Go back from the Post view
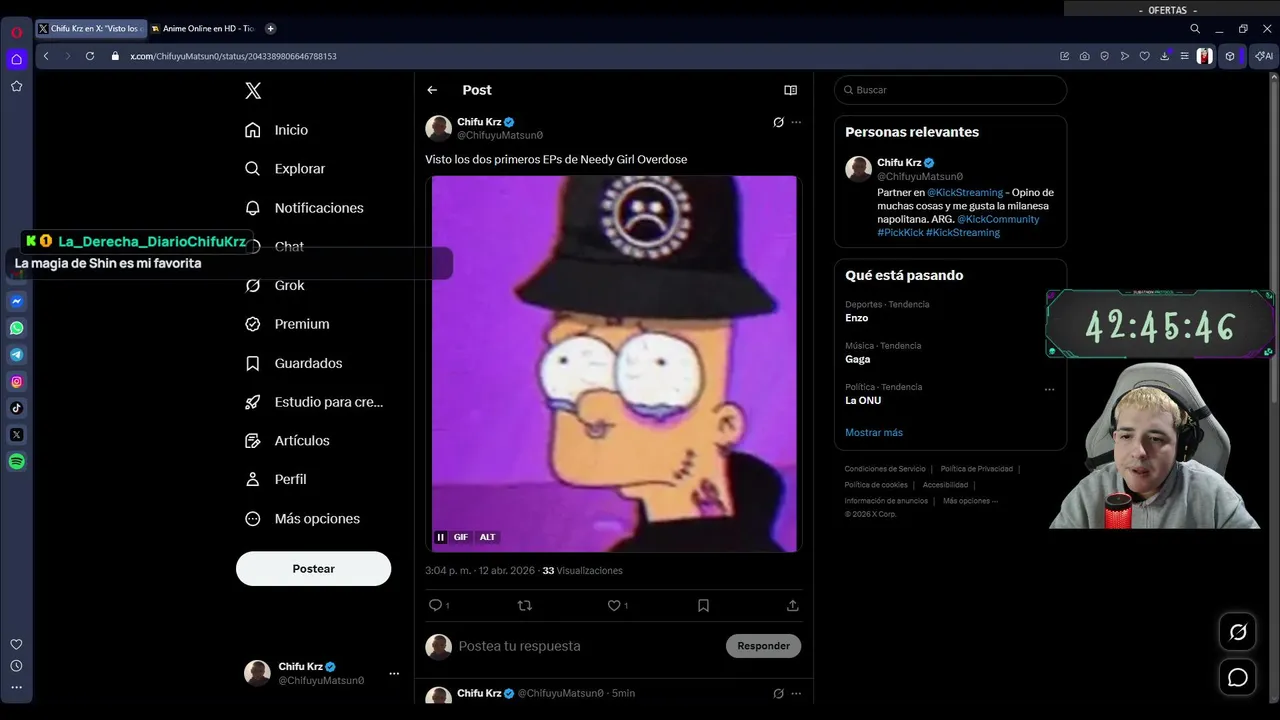 [x=432, y=90]
